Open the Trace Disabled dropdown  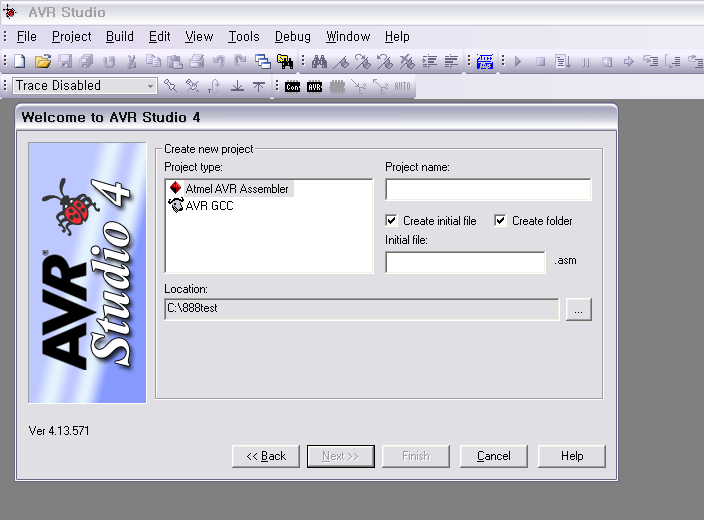pyautogui.click(x=150, y=86)
